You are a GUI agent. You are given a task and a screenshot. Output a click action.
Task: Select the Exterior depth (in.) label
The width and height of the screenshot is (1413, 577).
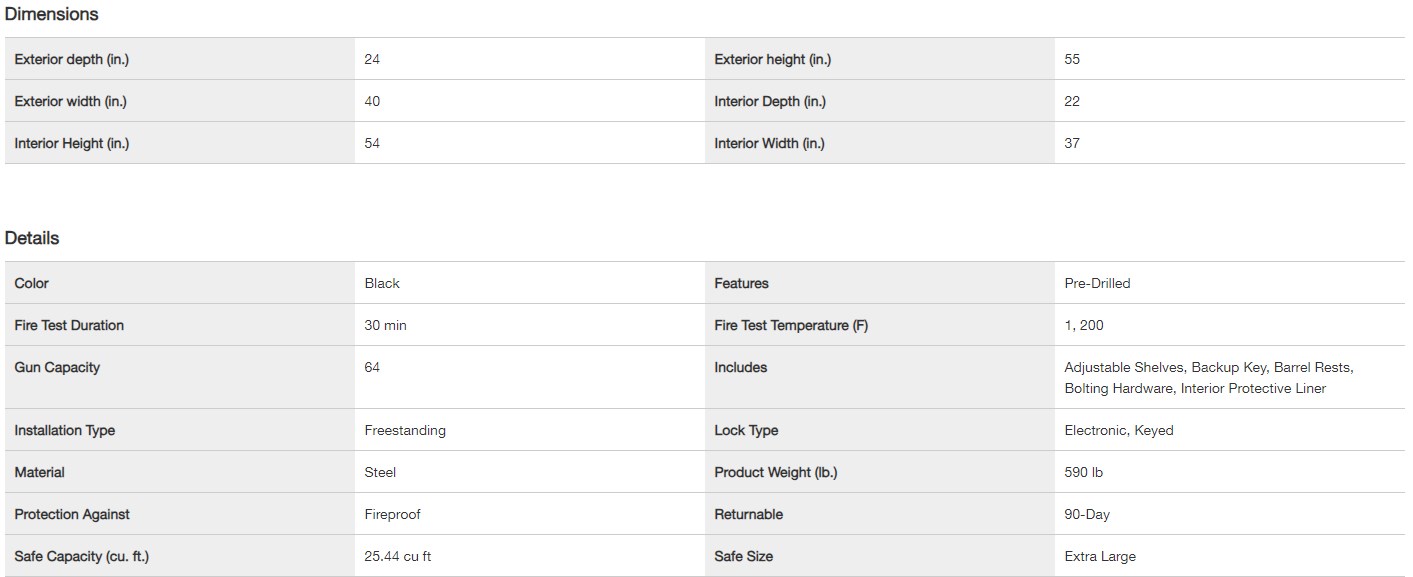click(x=72, y=59)
